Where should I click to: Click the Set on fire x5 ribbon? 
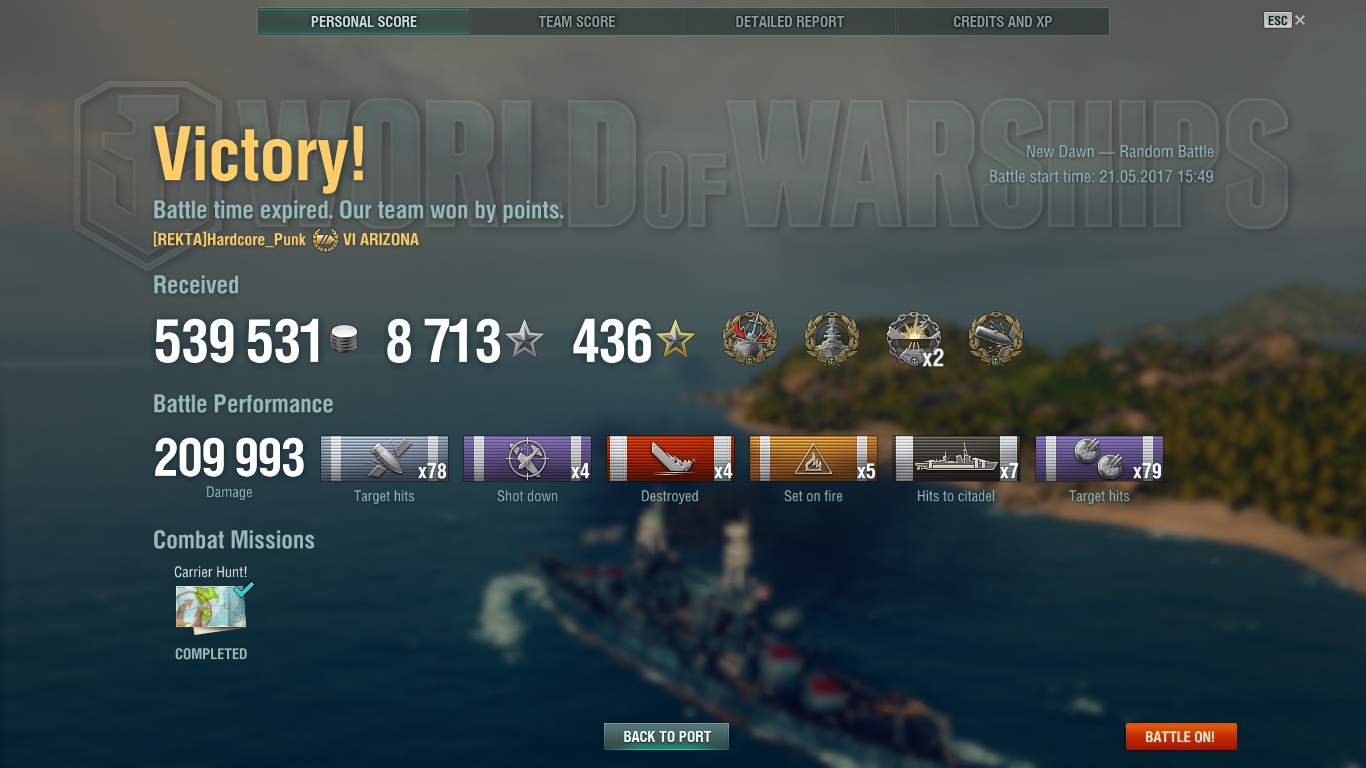pyautogui.click(x=814, y=459)
